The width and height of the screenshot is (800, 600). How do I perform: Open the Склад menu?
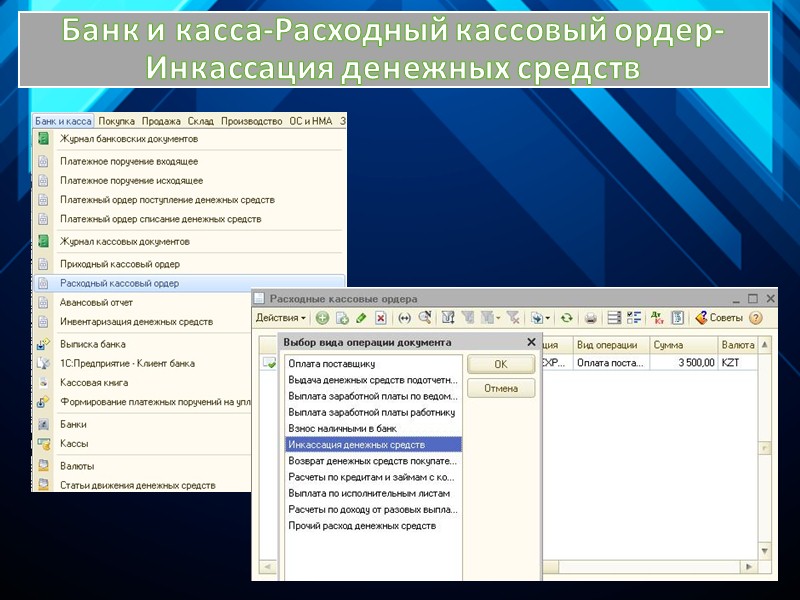click(x=201, y=121)
